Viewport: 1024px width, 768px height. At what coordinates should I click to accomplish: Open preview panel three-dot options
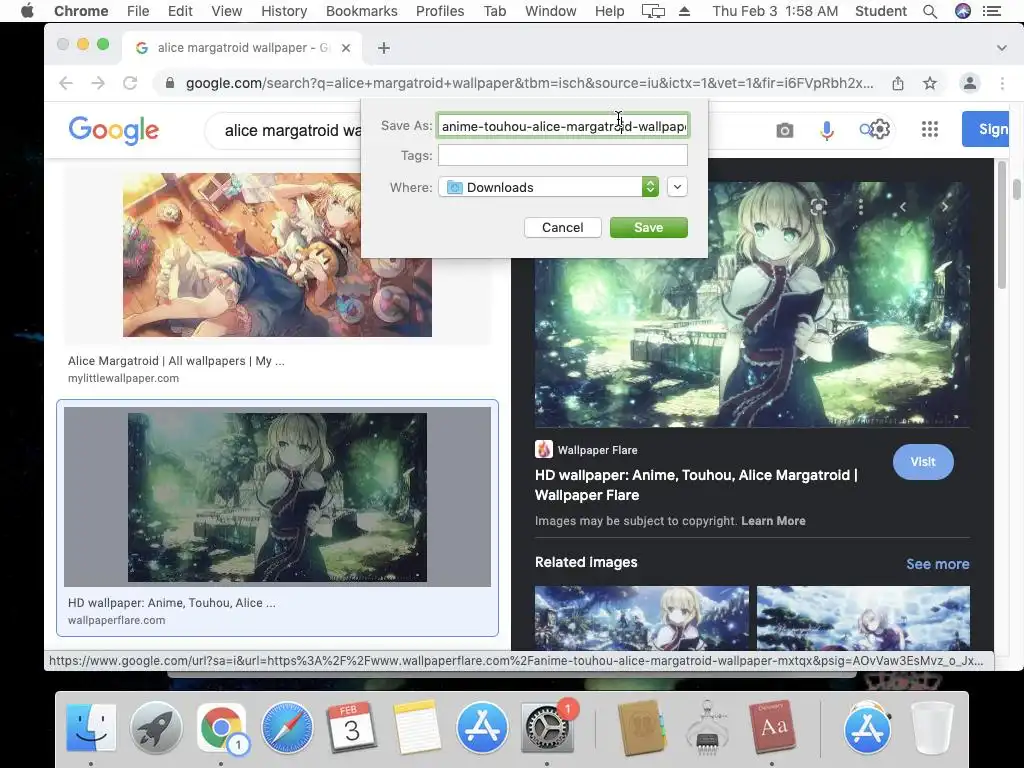coord(861,207)
